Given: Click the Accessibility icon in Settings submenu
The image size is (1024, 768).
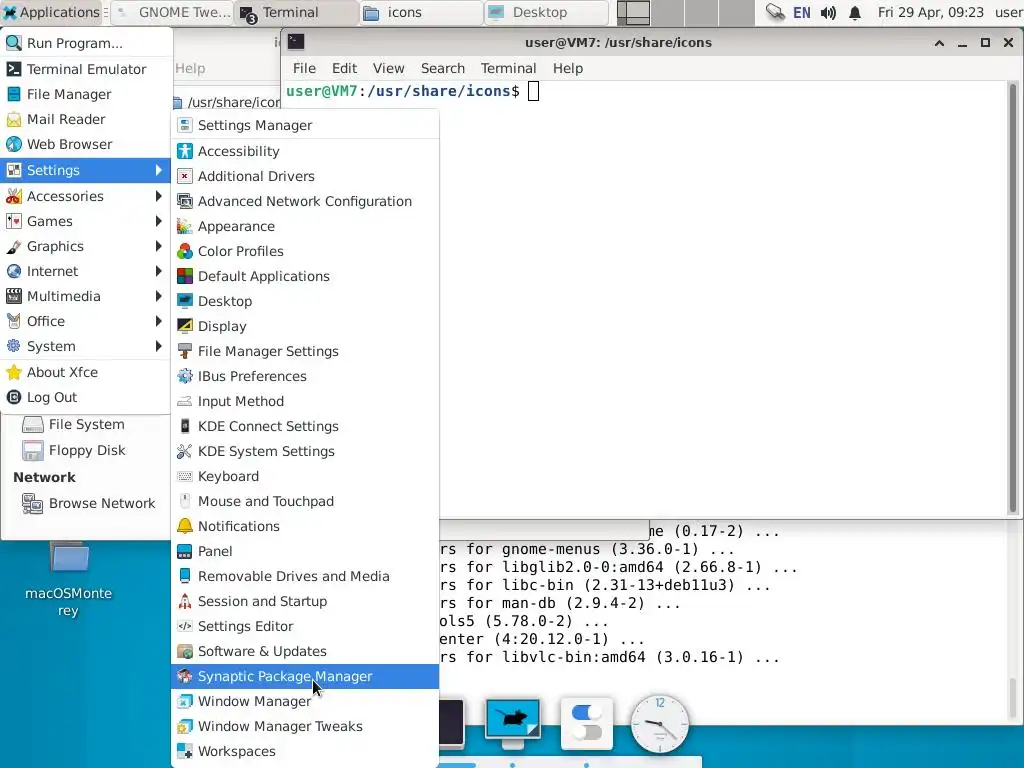Looking at the screenshot, I should [185, 151].
